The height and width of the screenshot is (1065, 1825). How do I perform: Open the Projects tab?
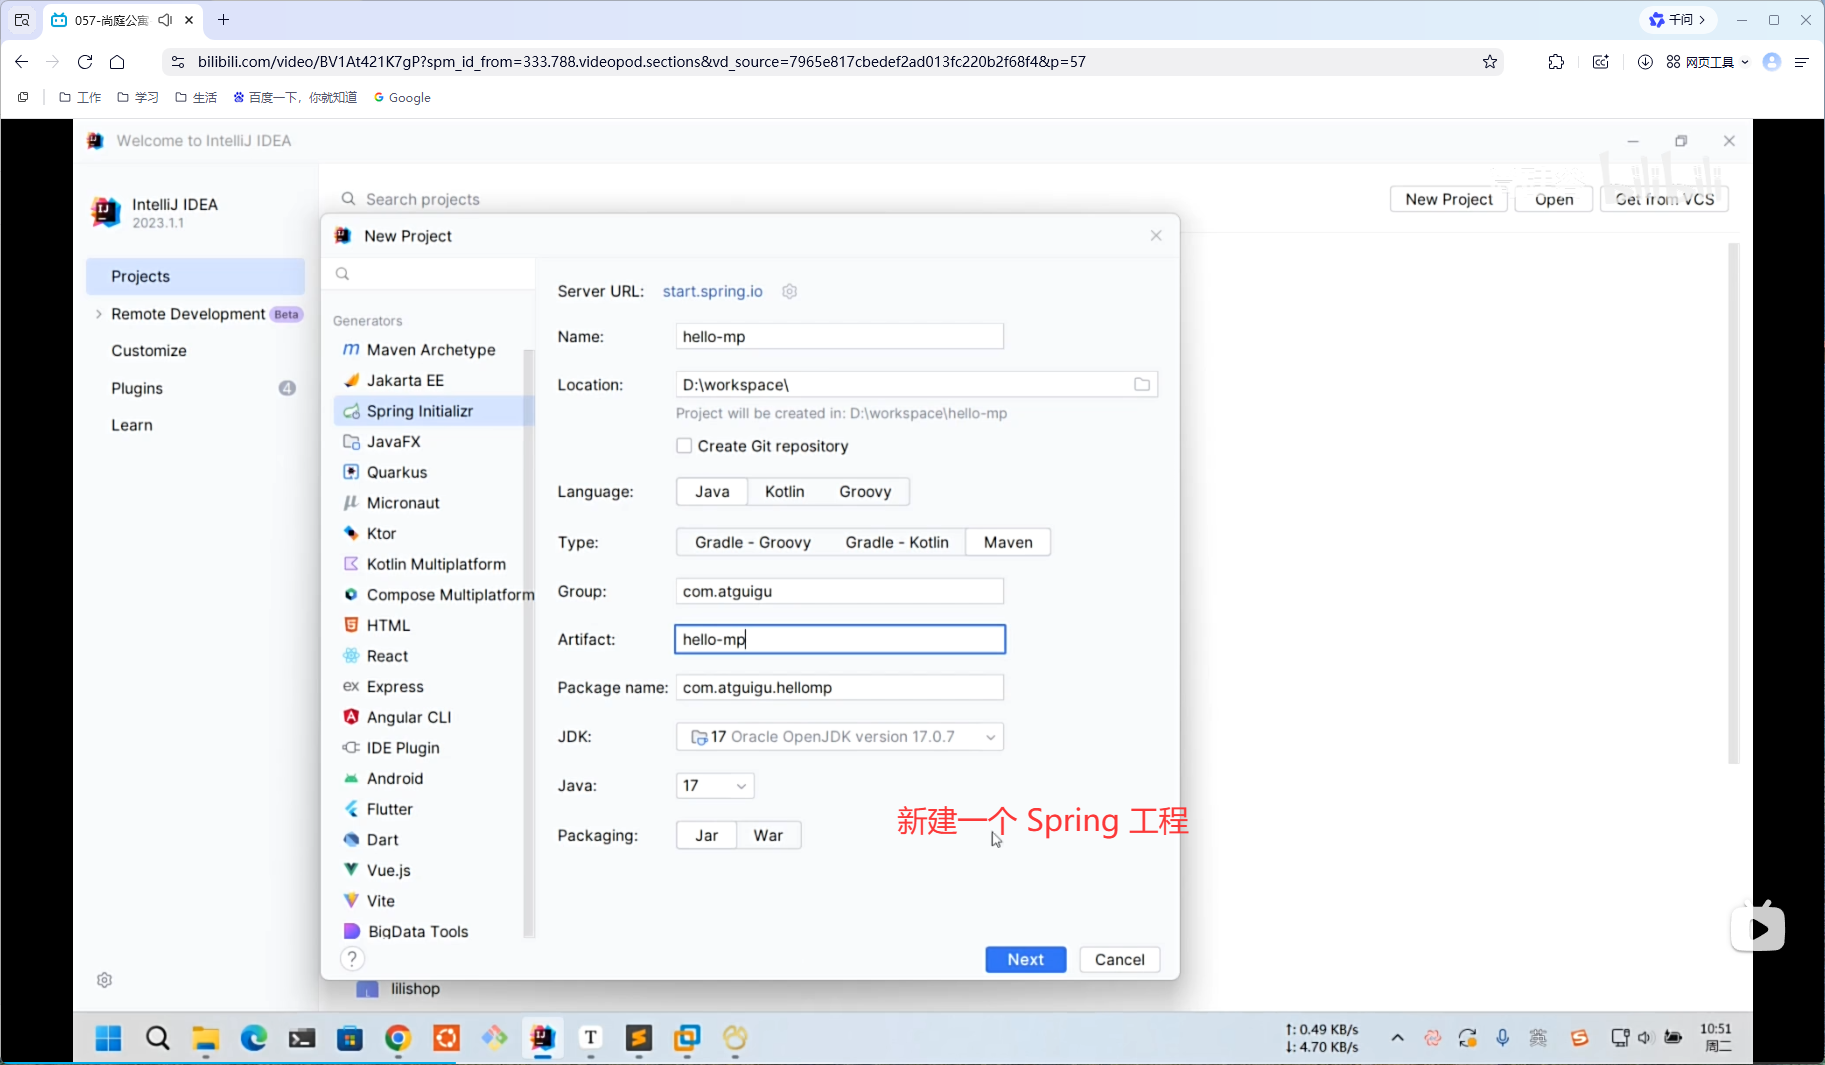195,277
